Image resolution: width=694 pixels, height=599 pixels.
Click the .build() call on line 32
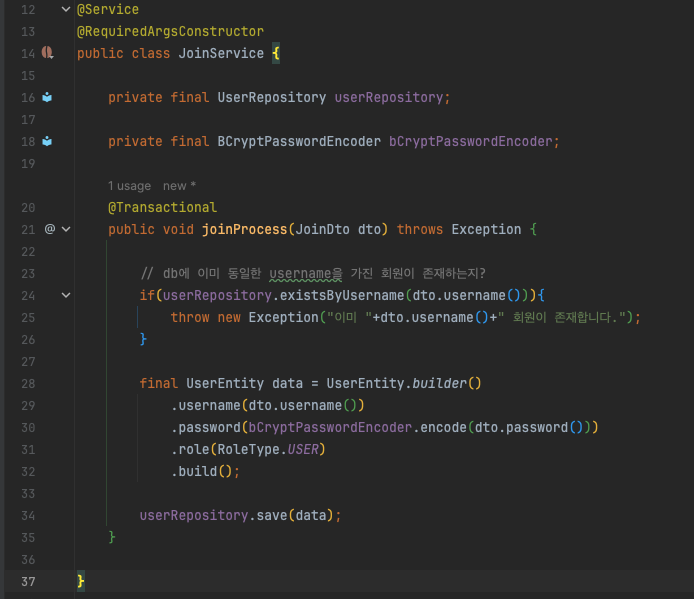(x=201, y=471)
